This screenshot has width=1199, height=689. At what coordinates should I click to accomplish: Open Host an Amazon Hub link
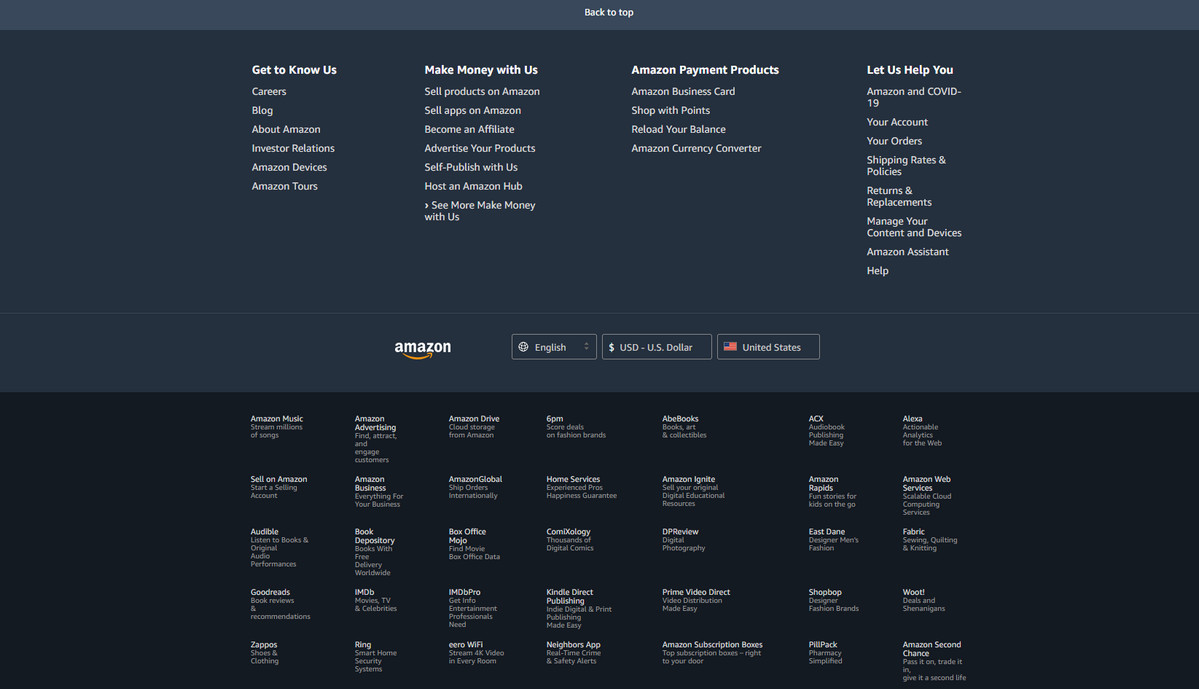[x=473, y=186]
